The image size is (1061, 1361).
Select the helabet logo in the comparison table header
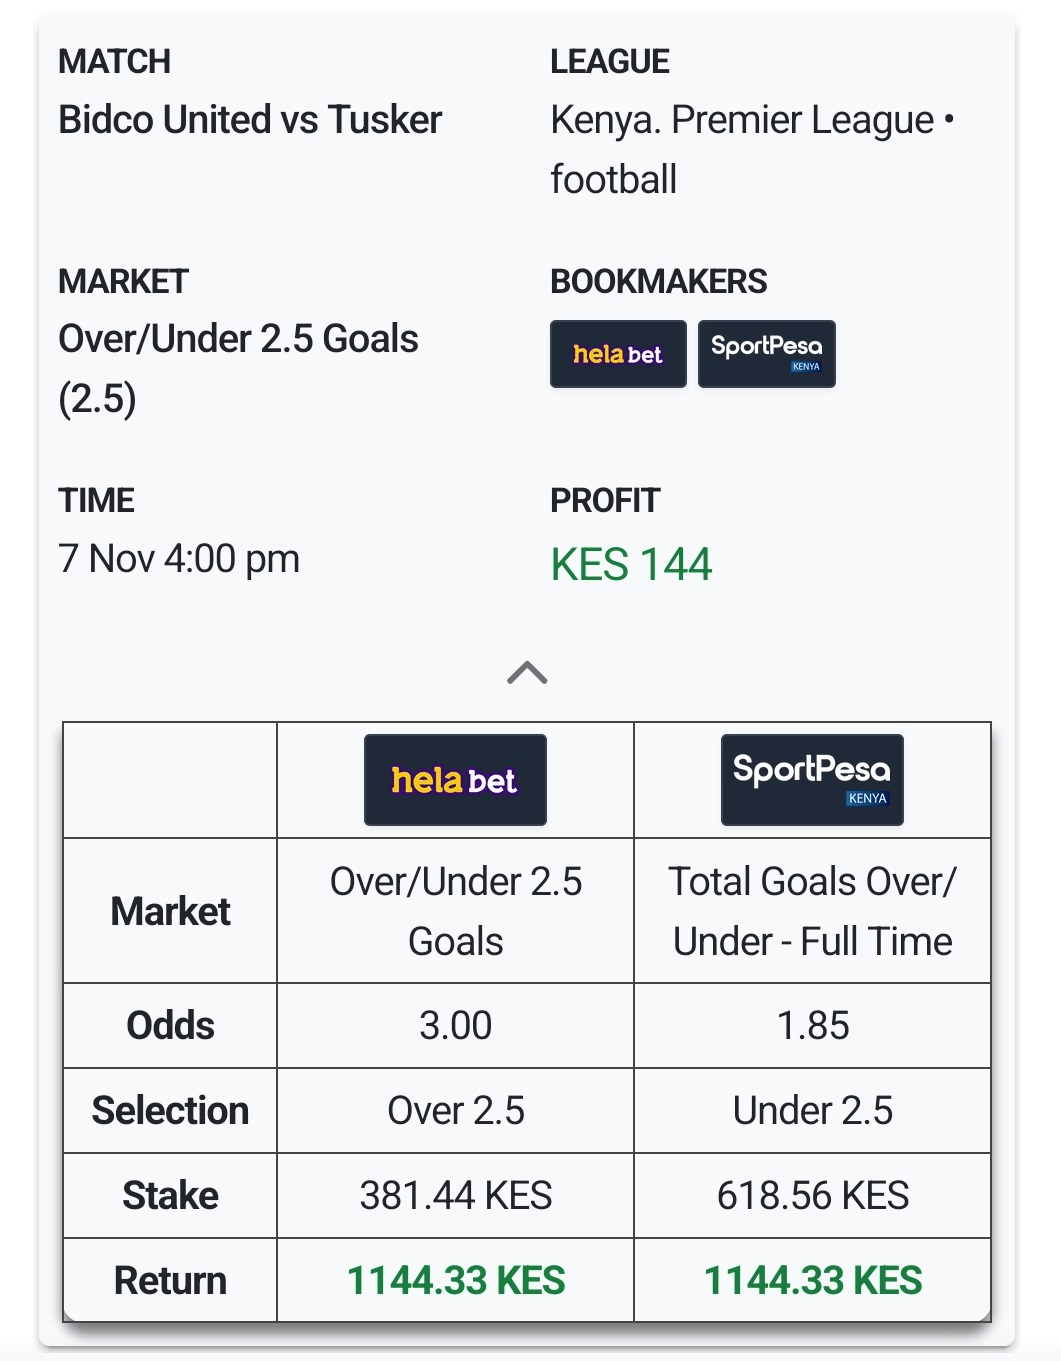click(x=455, y=779)
